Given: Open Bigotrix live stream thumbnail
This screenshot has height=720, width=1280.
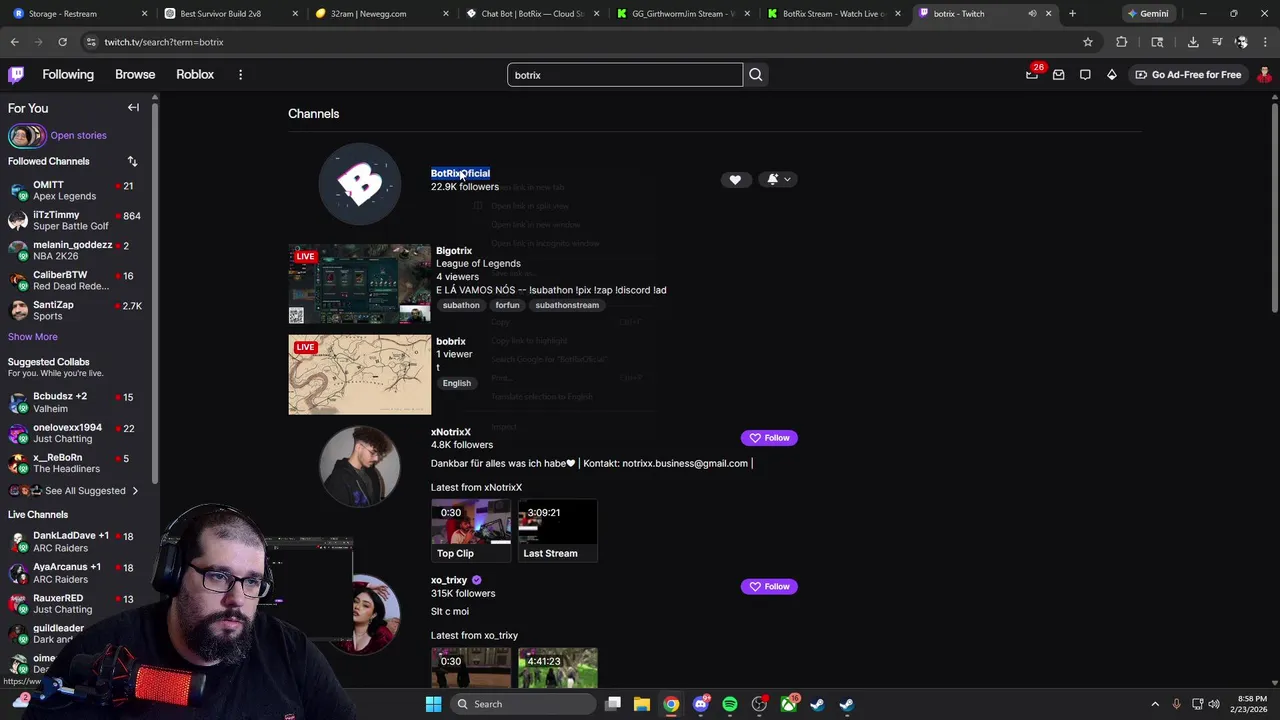Looking at the screenshot, I should click(x=360, y=284).
